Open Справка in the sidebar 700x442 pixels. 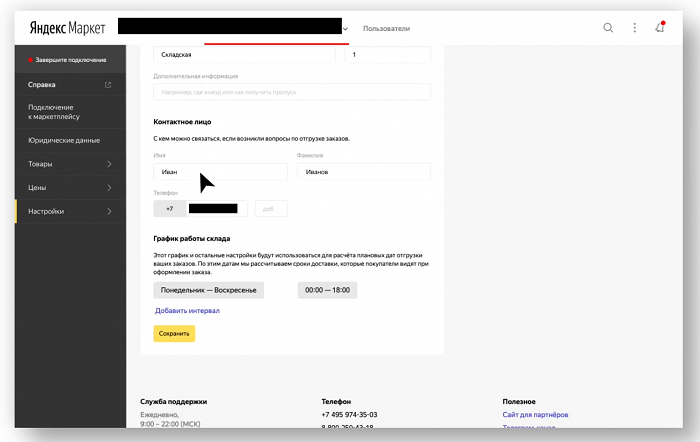(42, 85)
